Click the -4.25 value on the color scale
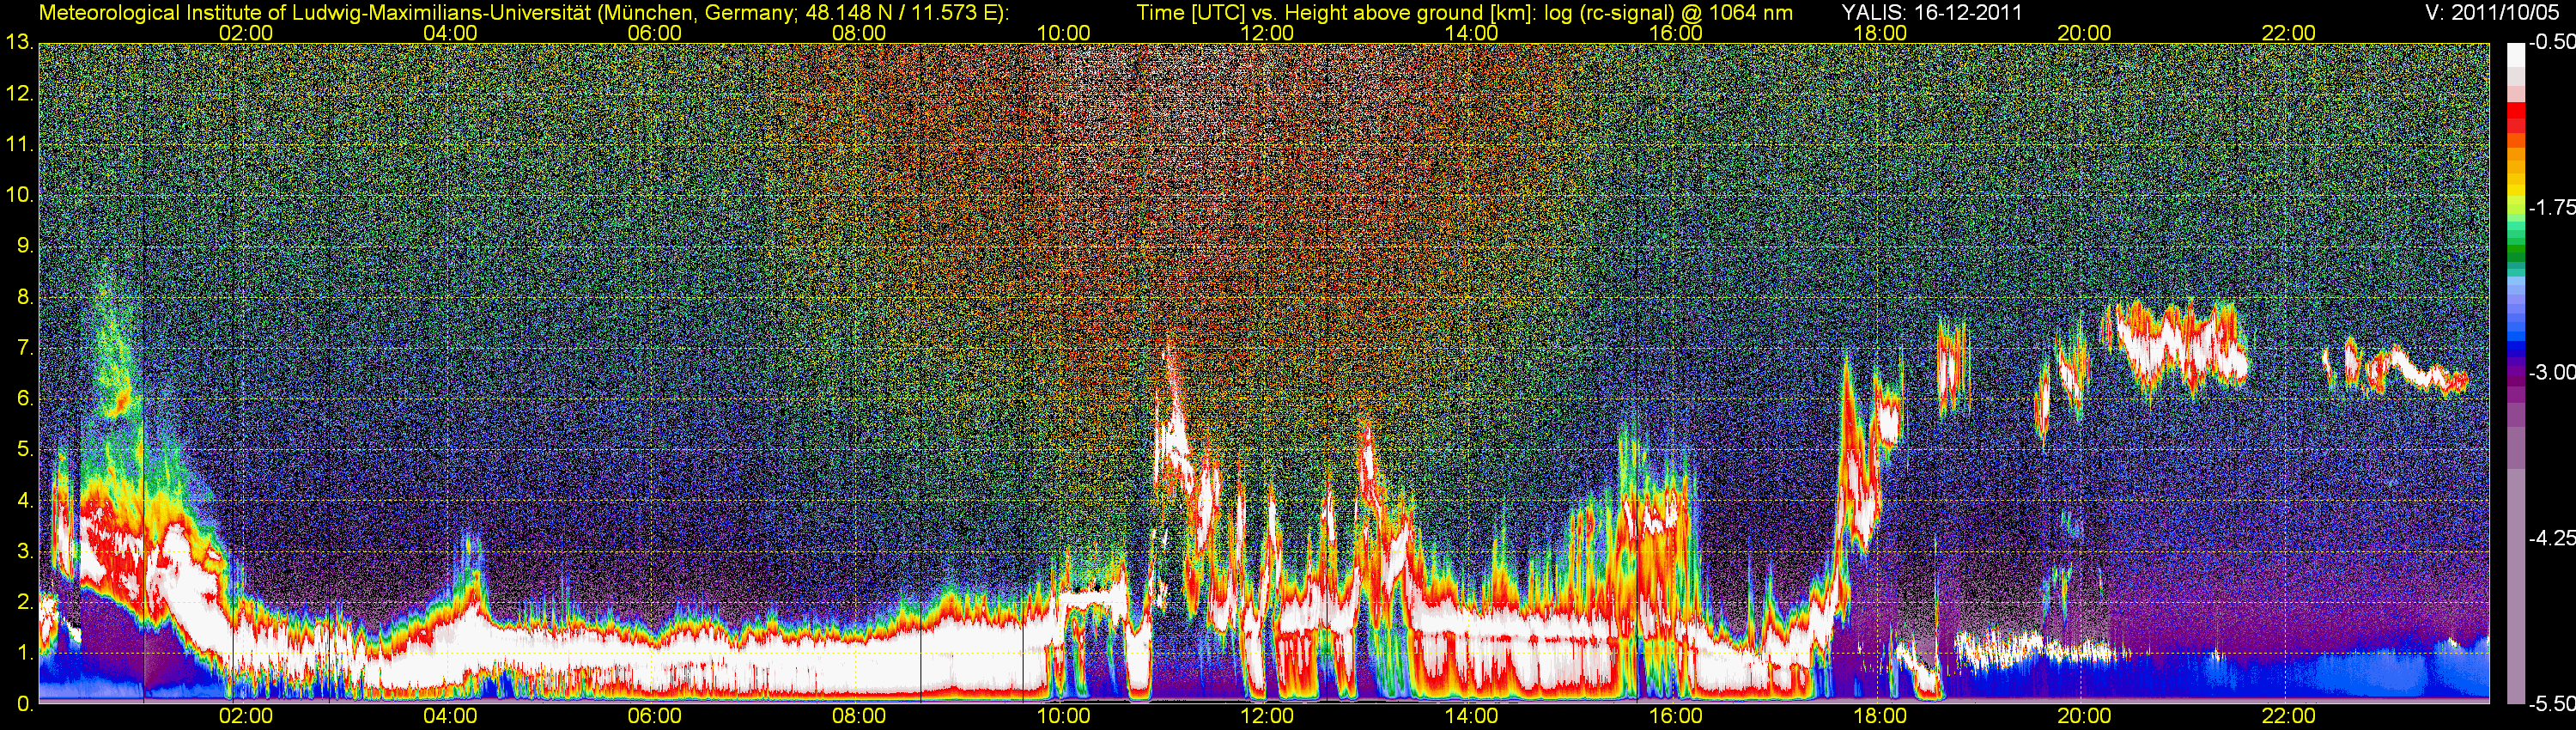Screen dimensions: 2576x730 click(x=2551, y=538)
